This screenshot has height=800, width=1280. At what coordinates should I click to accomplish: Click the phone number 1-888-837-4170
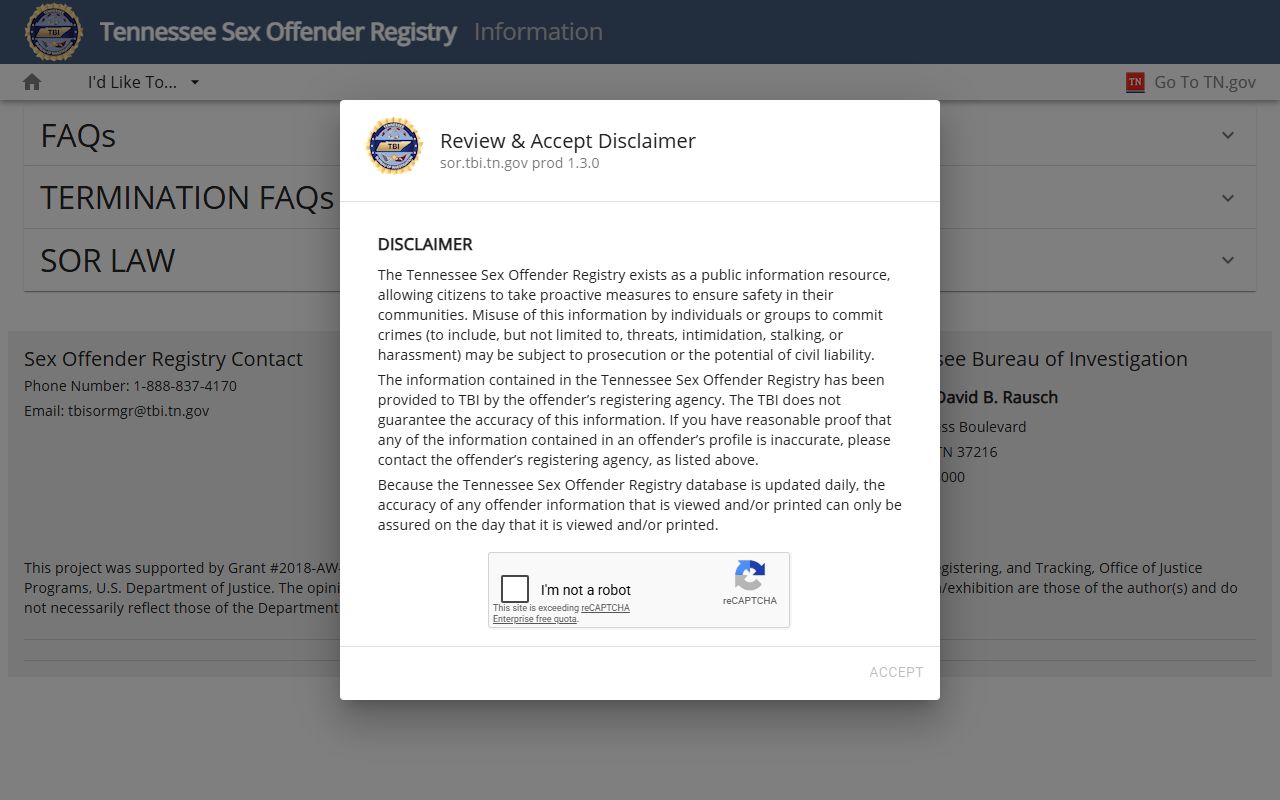pos(185,386)
